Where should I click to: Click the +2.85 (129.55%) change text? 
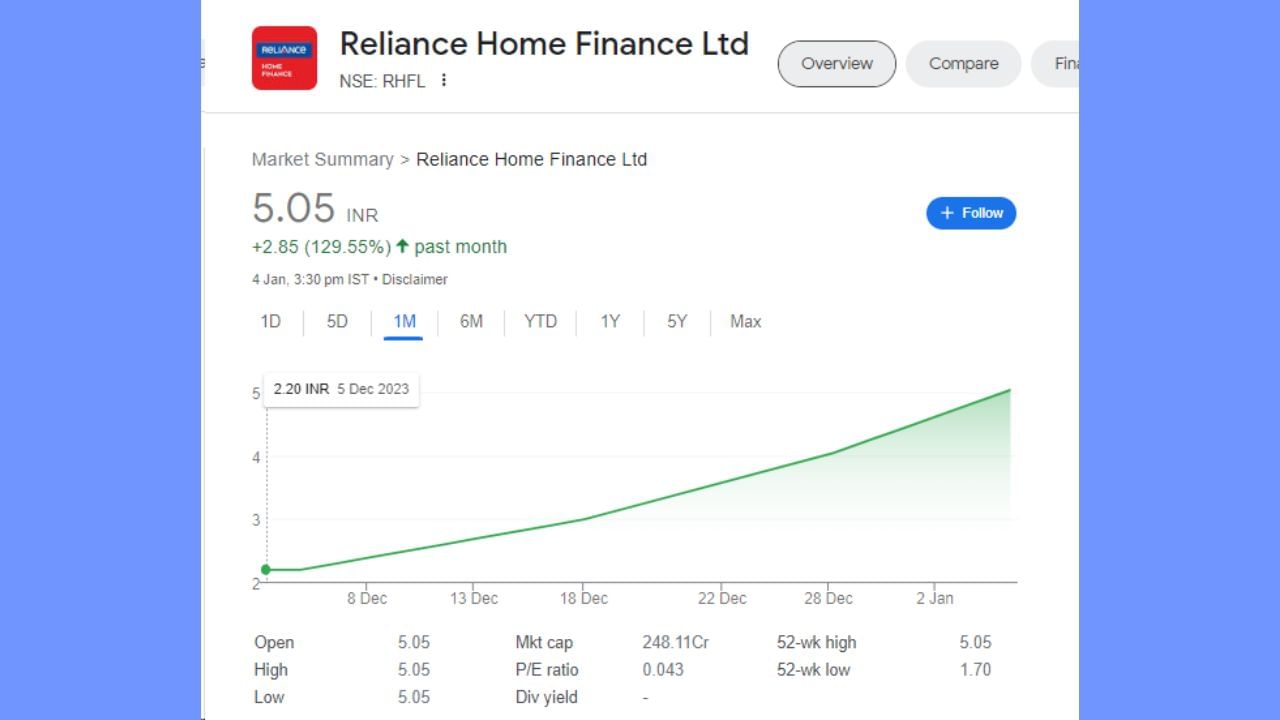321,246
